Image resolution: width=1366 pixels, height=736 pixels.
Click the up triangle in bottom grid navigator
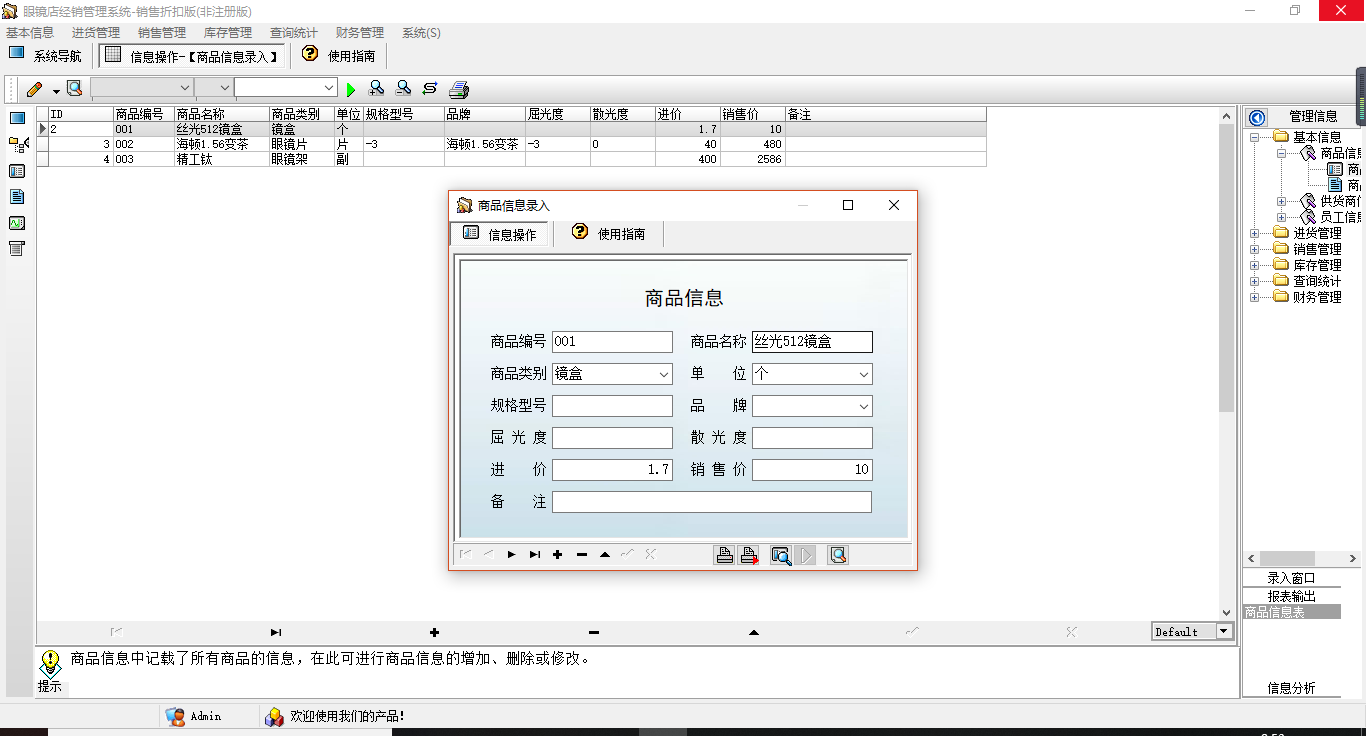tap(754, 632)
